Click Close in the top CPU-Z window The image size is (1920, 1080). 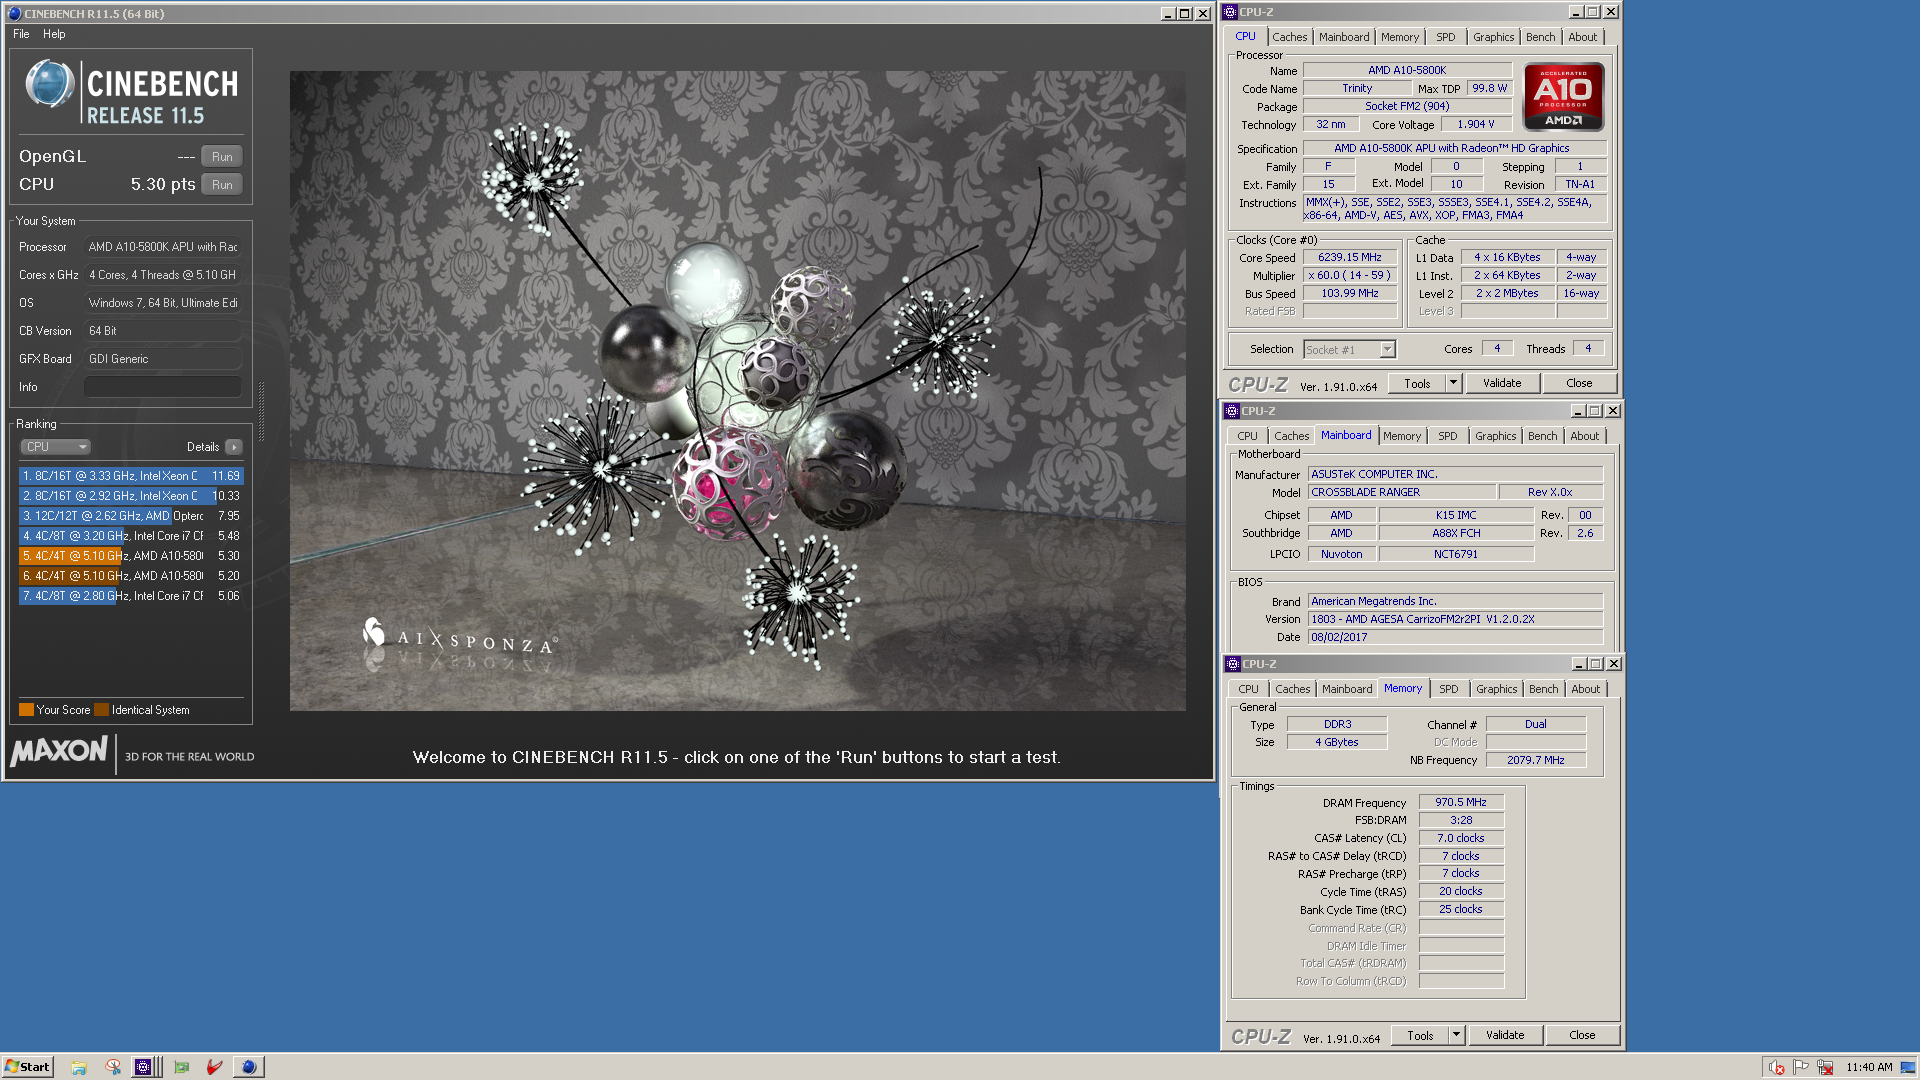click(x=1579, y=383)
